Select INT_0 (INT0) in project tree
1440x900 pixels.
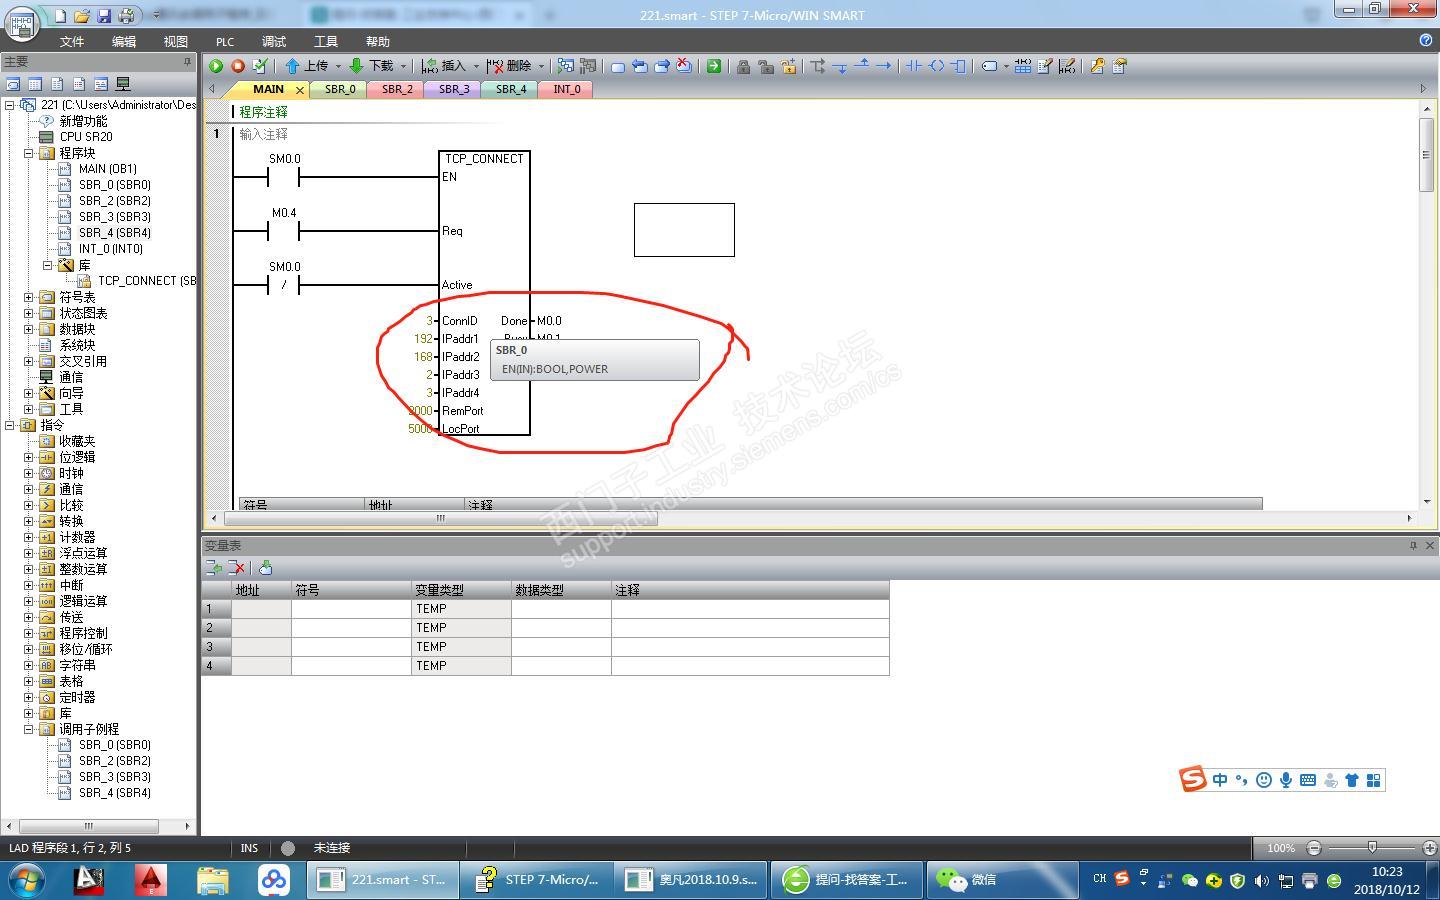(x=111, y=249)
